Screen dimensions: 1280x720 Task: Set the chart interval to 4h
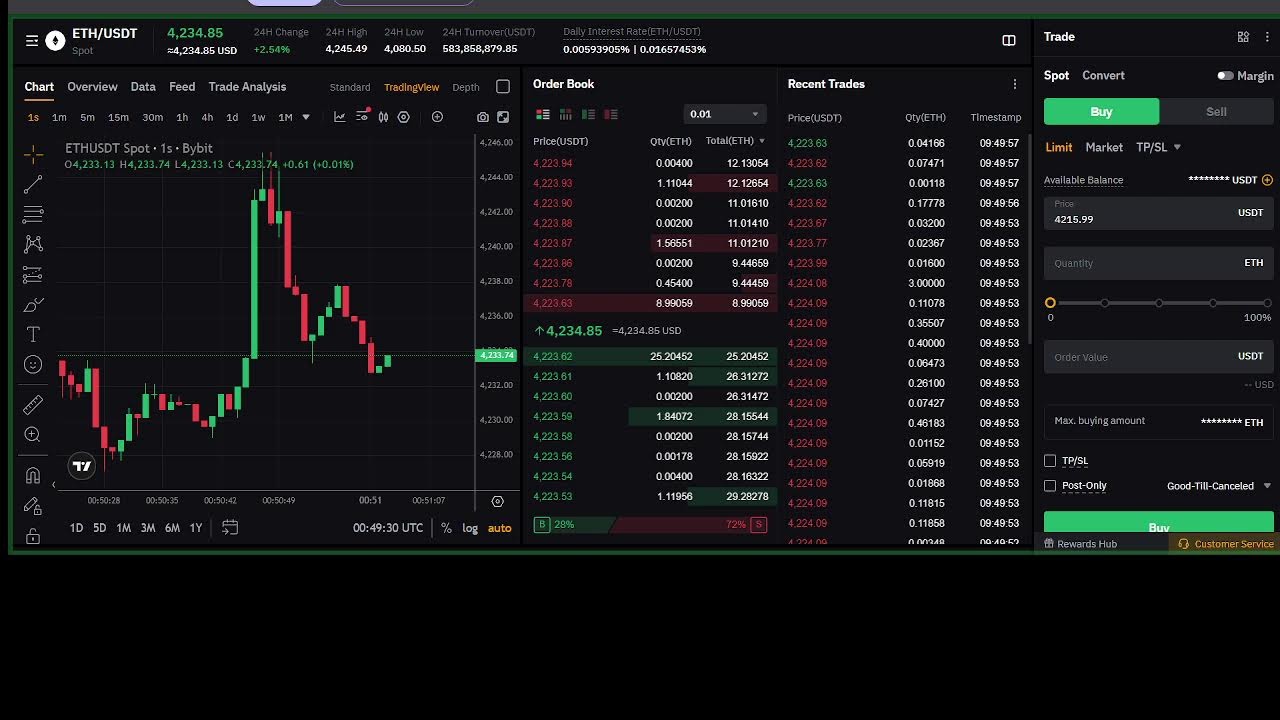point(207,118)
